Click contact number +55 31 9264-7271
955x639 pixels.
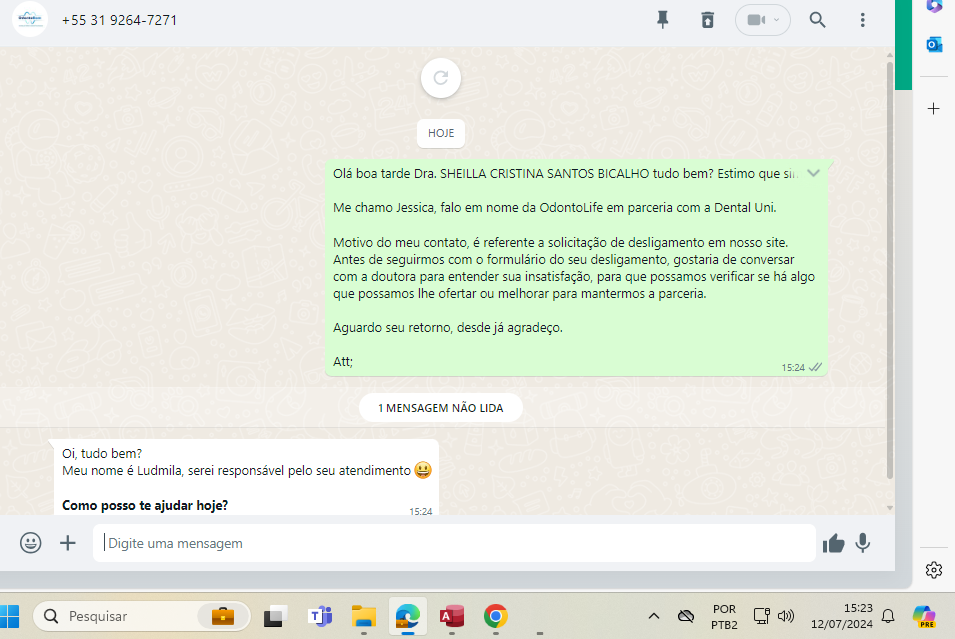pyautogui.click(x=119, y=20)
